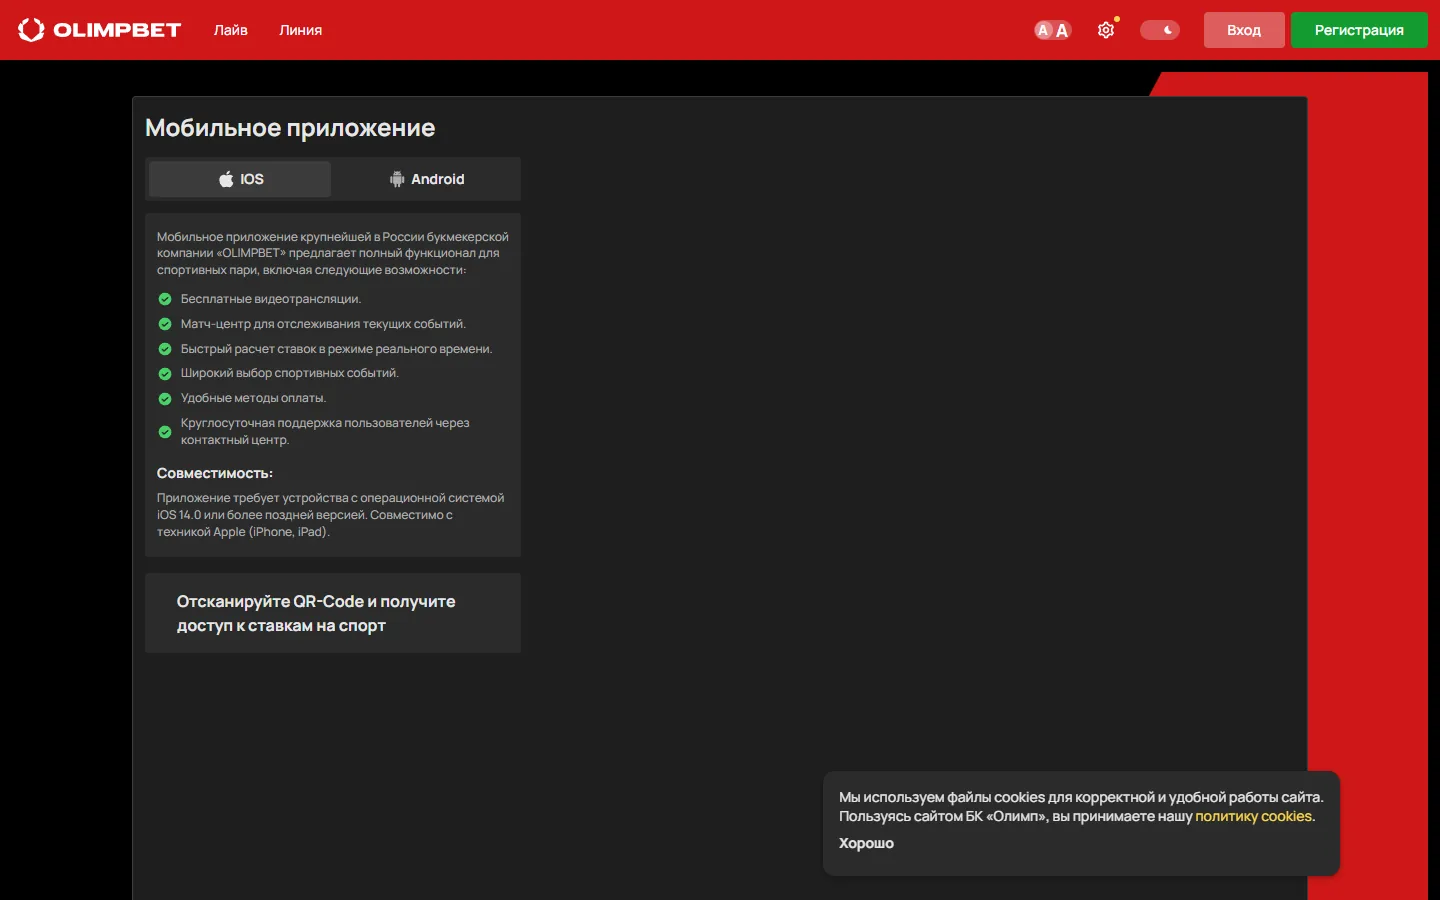Toggle the font size AA control

click(1052, 30)
